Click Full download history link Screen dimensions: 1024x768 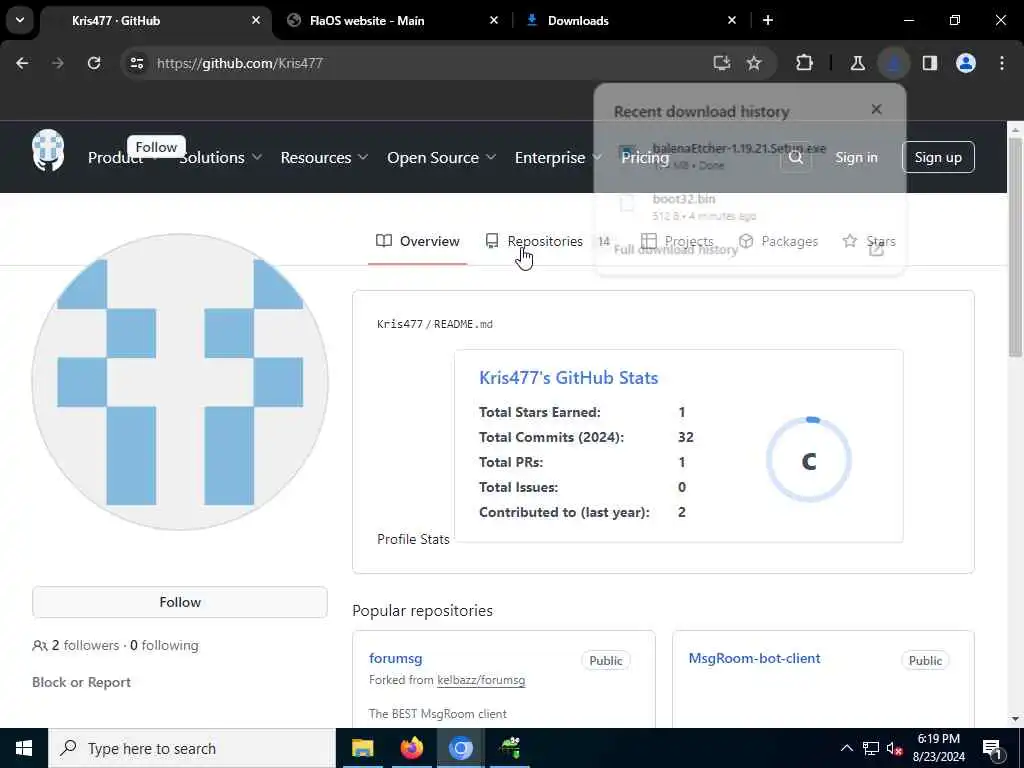point(675,249)
